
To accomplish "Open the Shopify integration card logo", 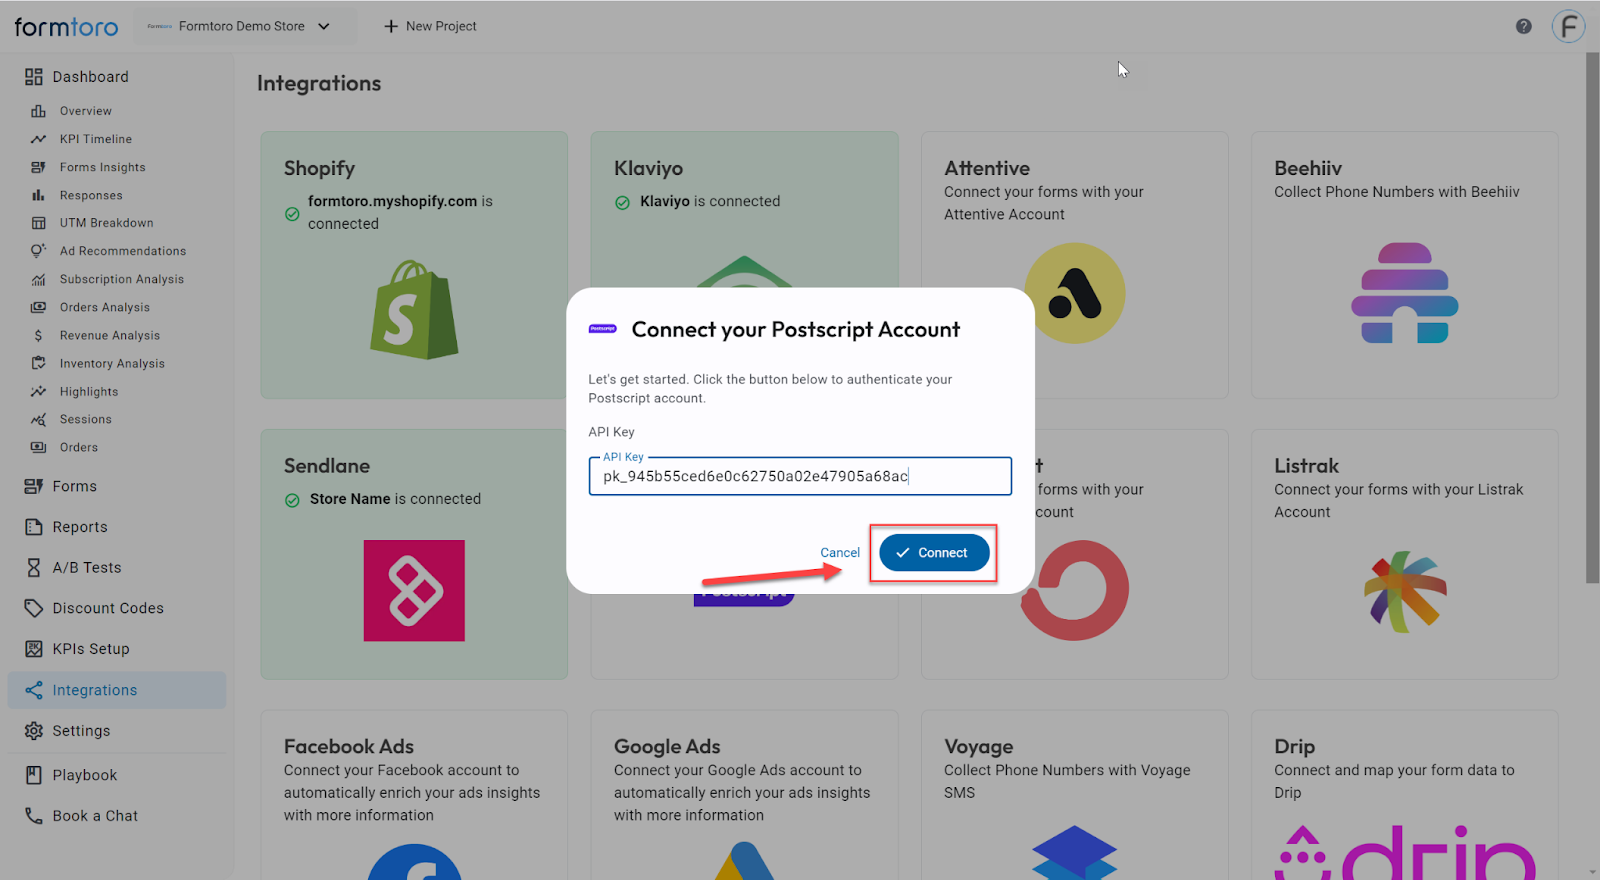I will tap(414, 310).
